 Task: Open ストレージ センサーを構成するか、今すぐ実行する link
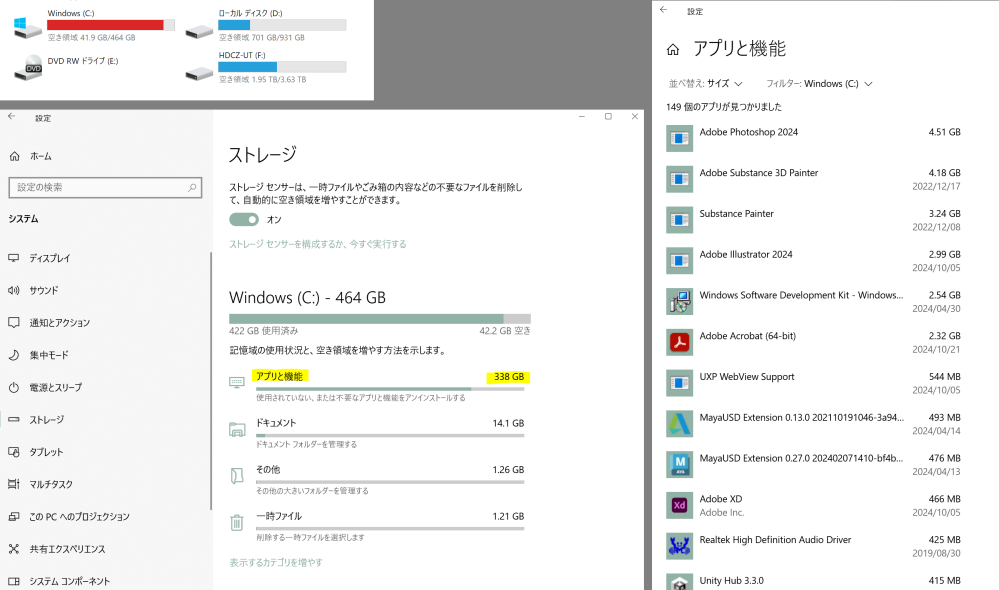[x=318, y=244]
